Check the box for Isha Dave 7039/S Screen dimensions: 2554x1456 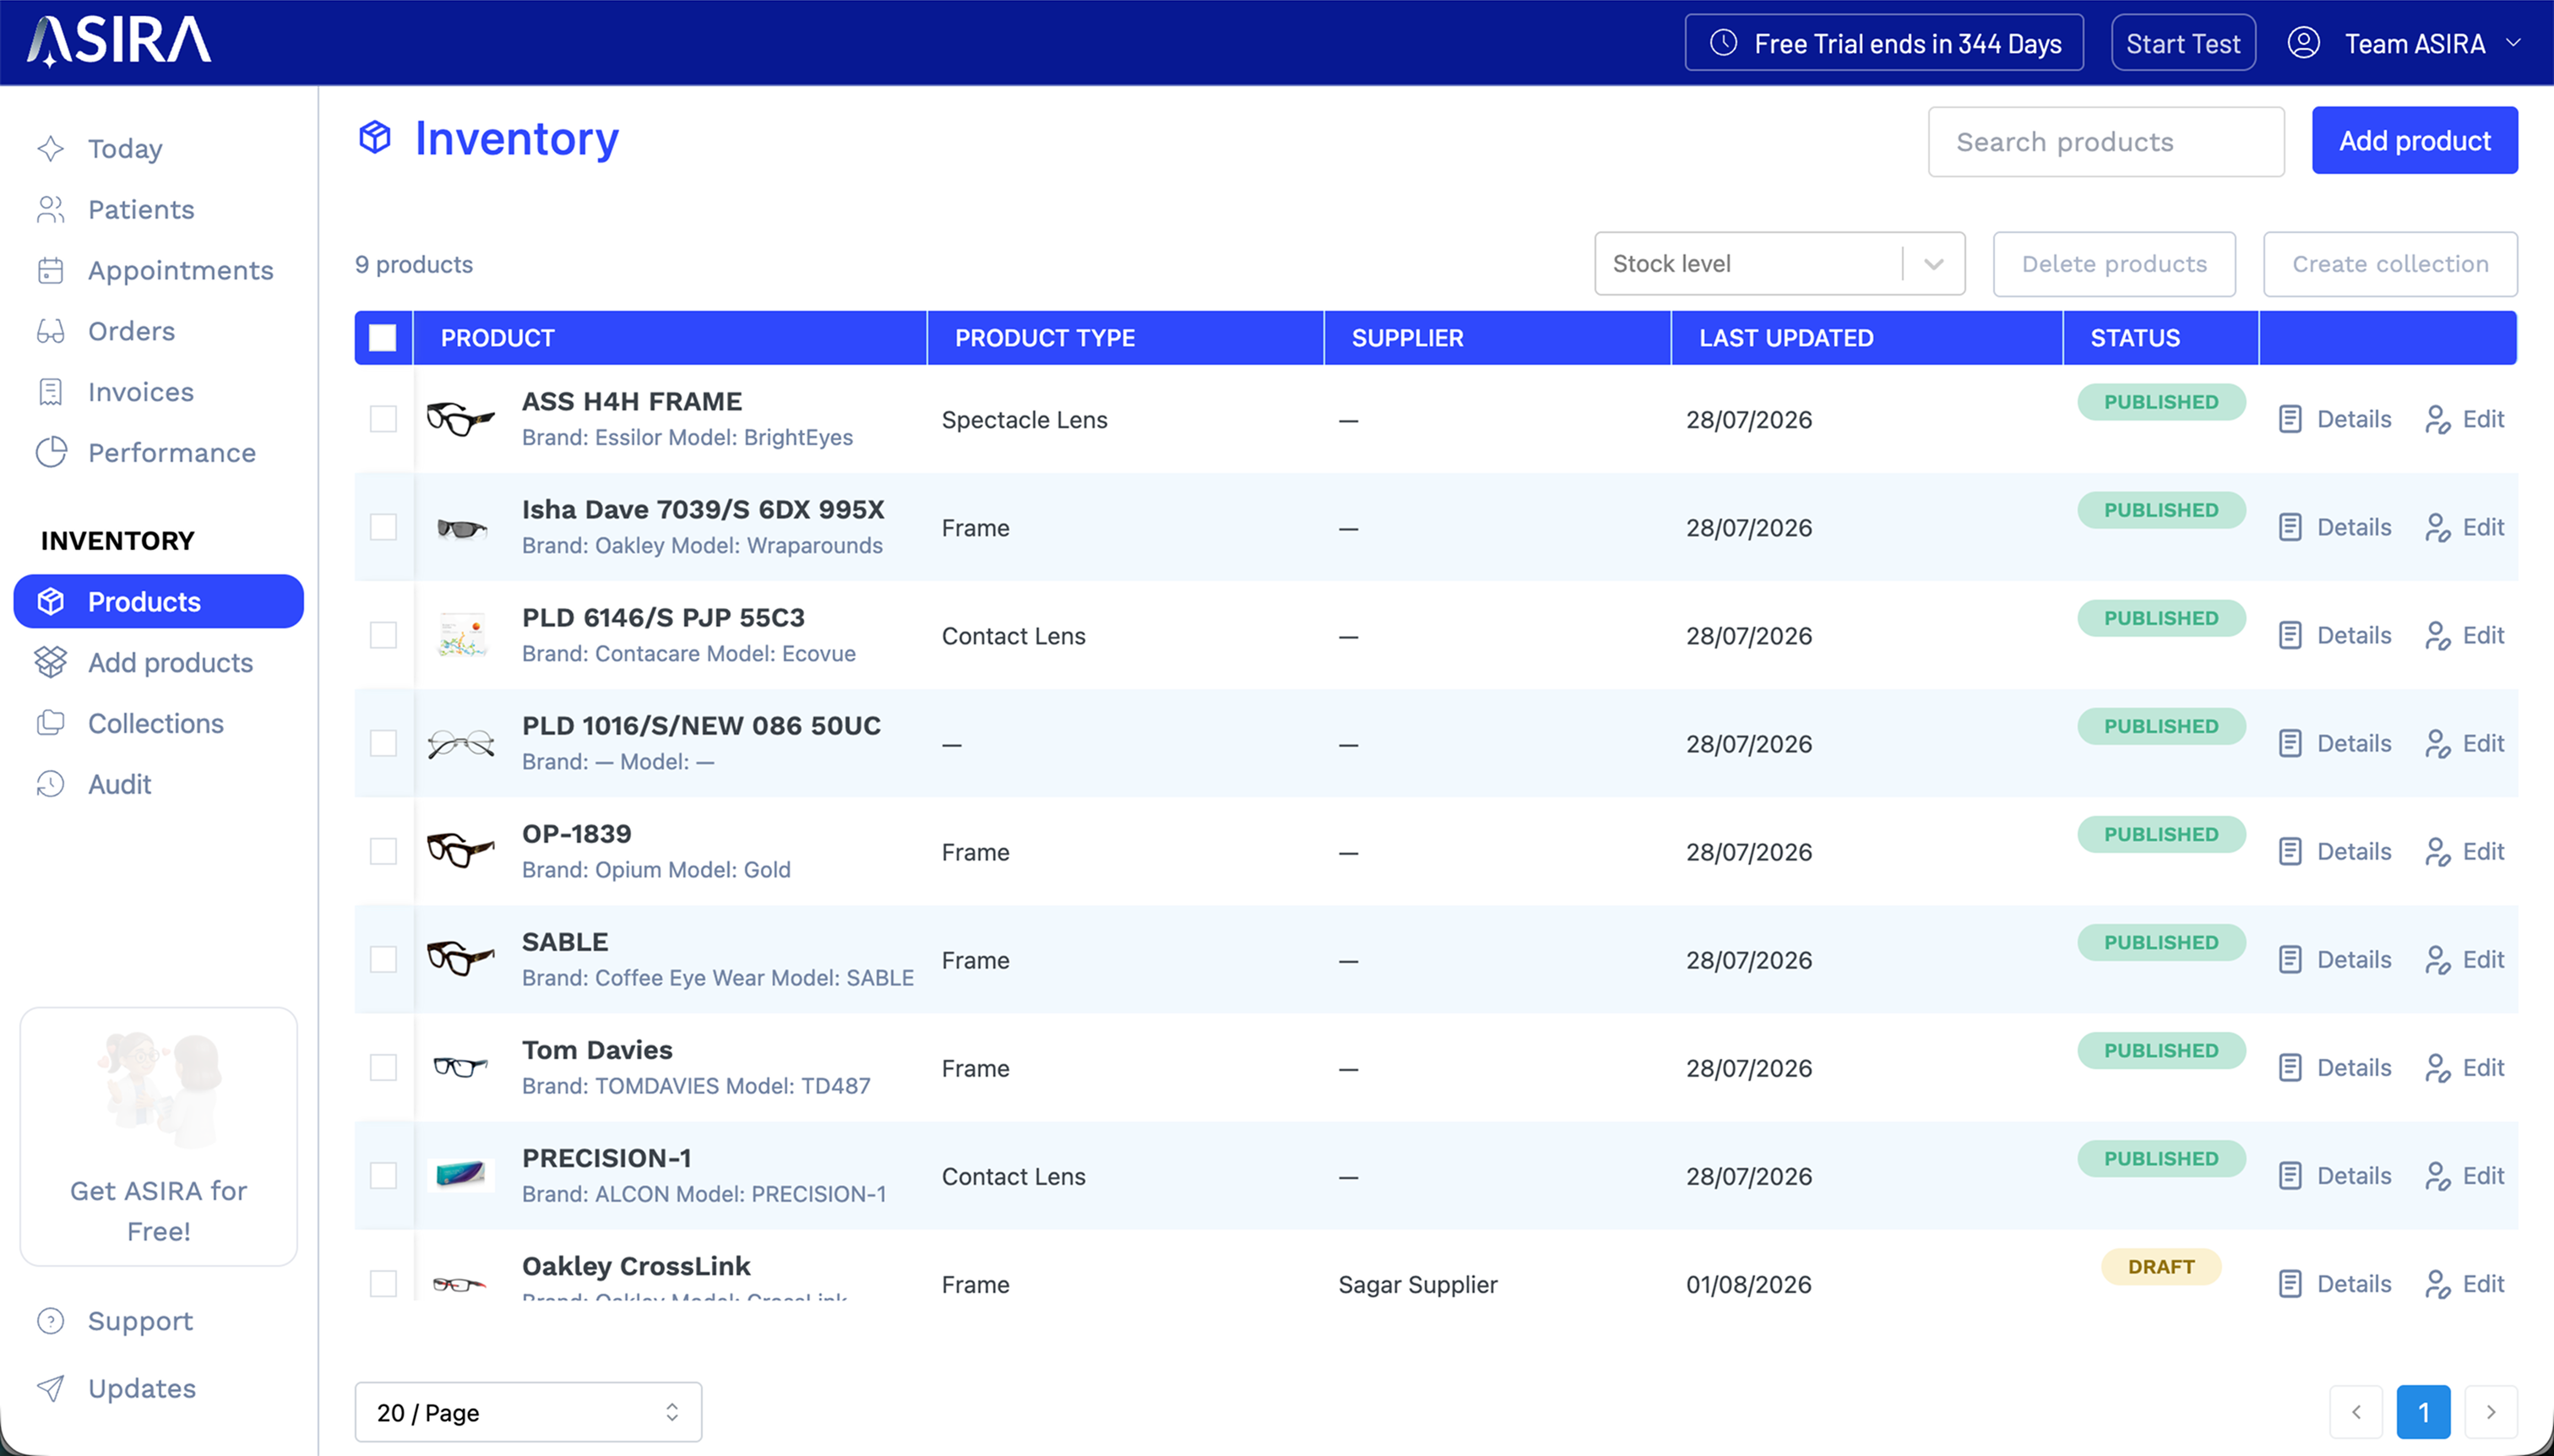[383, 527]
